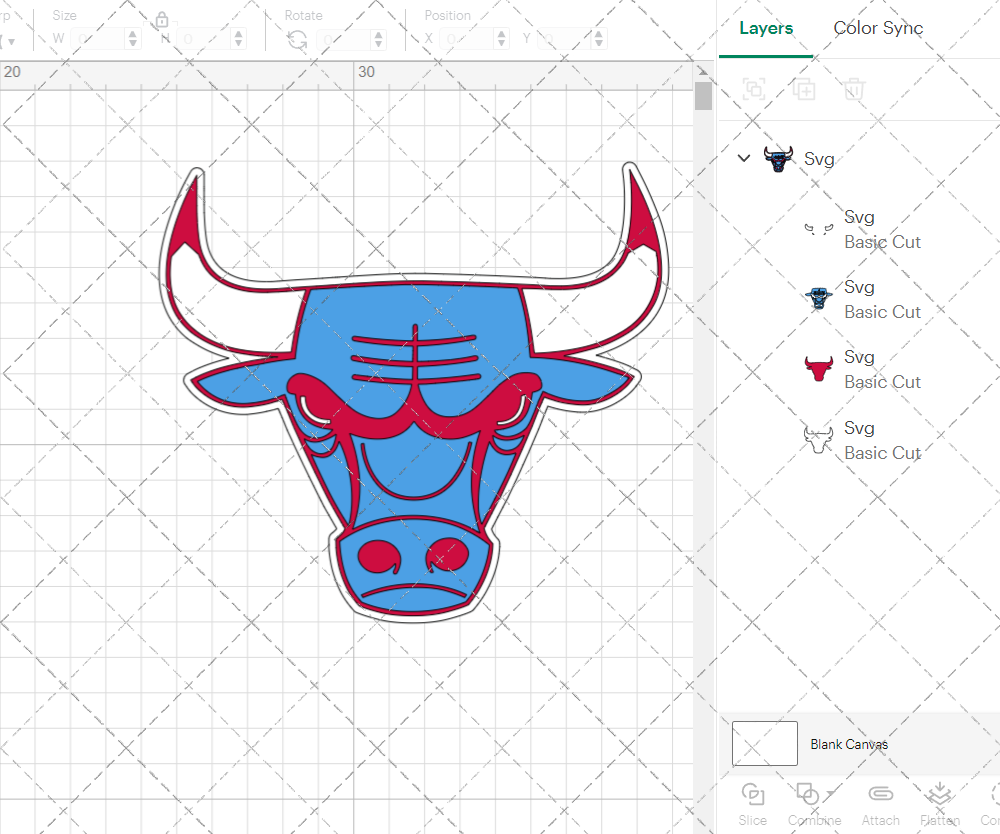Click the Height stepper arrows

[x=239, y=39]
